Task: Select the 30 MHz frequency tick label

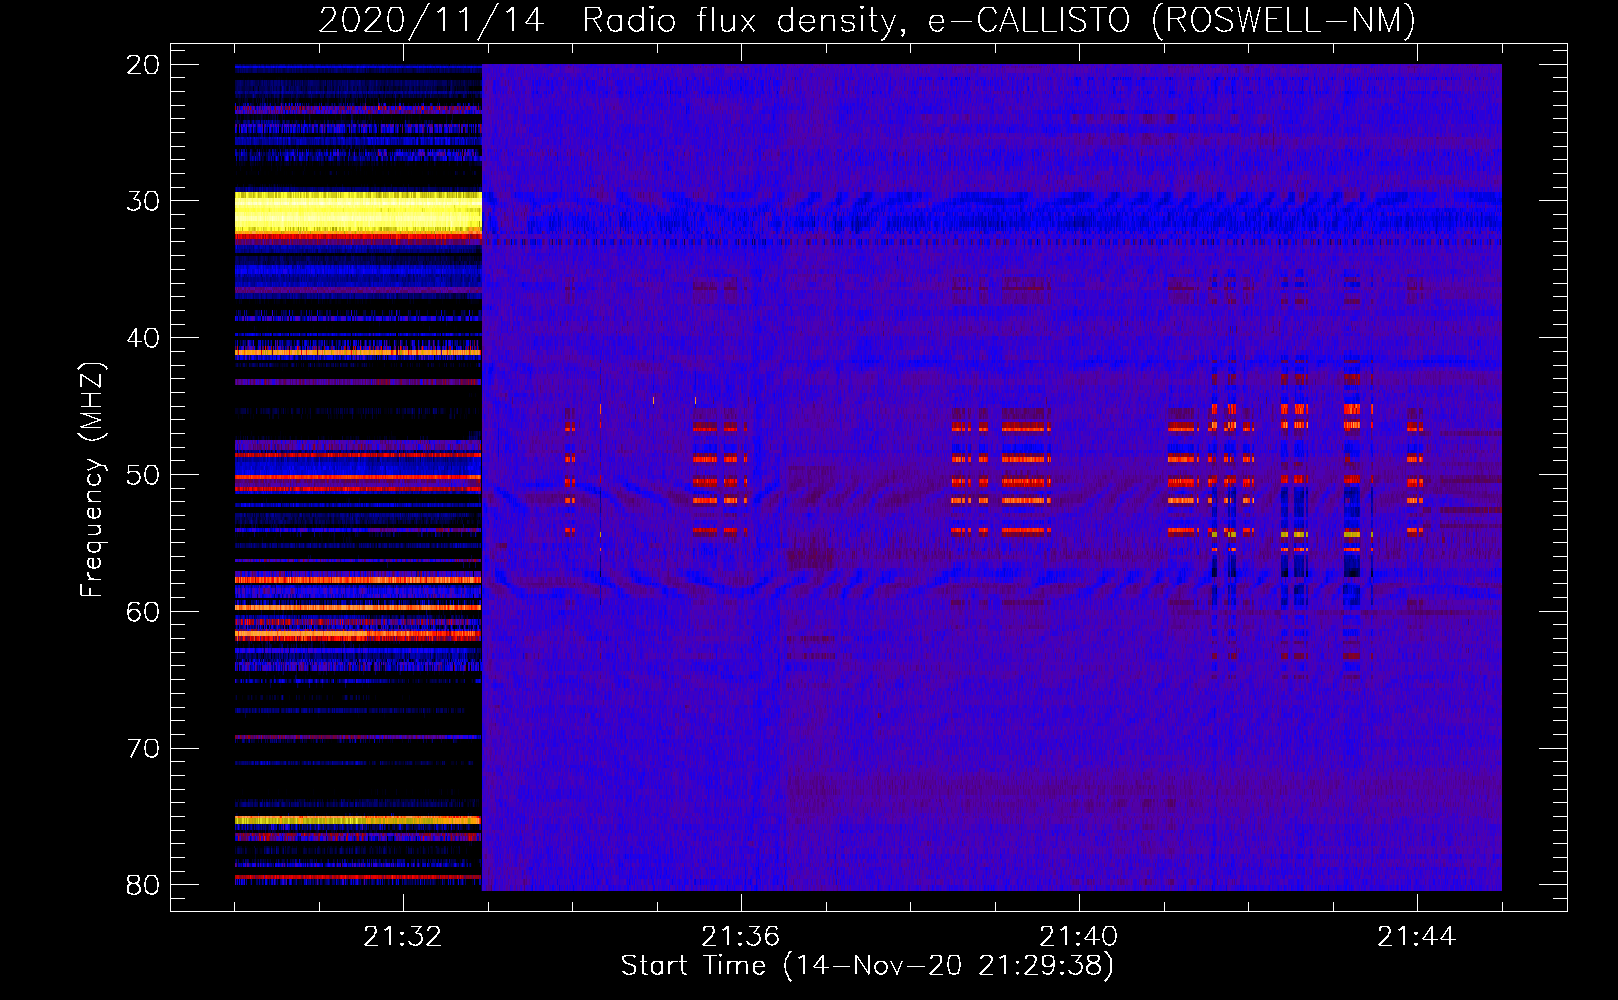Action: (x=143, y=201)
